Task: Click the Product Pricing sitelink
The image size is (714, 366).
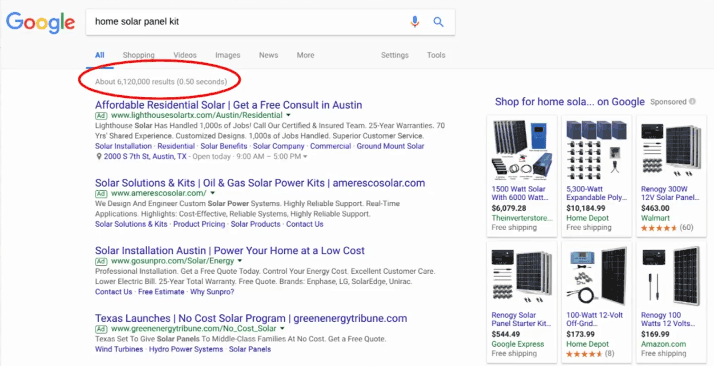Action: (x=199, y=224)
